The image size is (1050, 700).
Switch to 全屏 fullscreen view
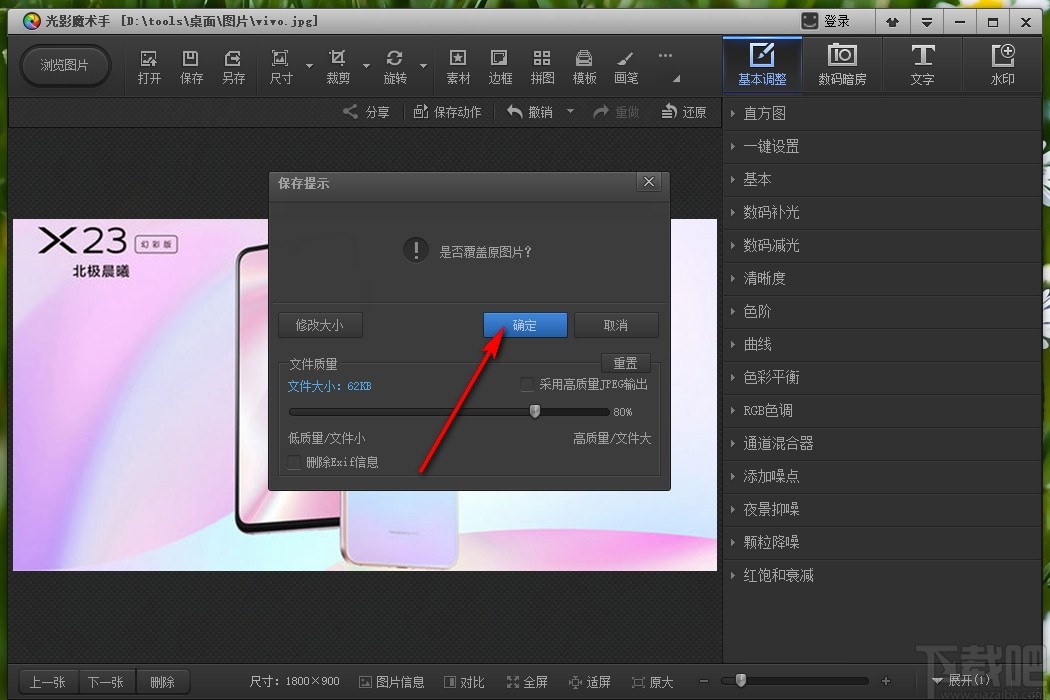[527, 682]
